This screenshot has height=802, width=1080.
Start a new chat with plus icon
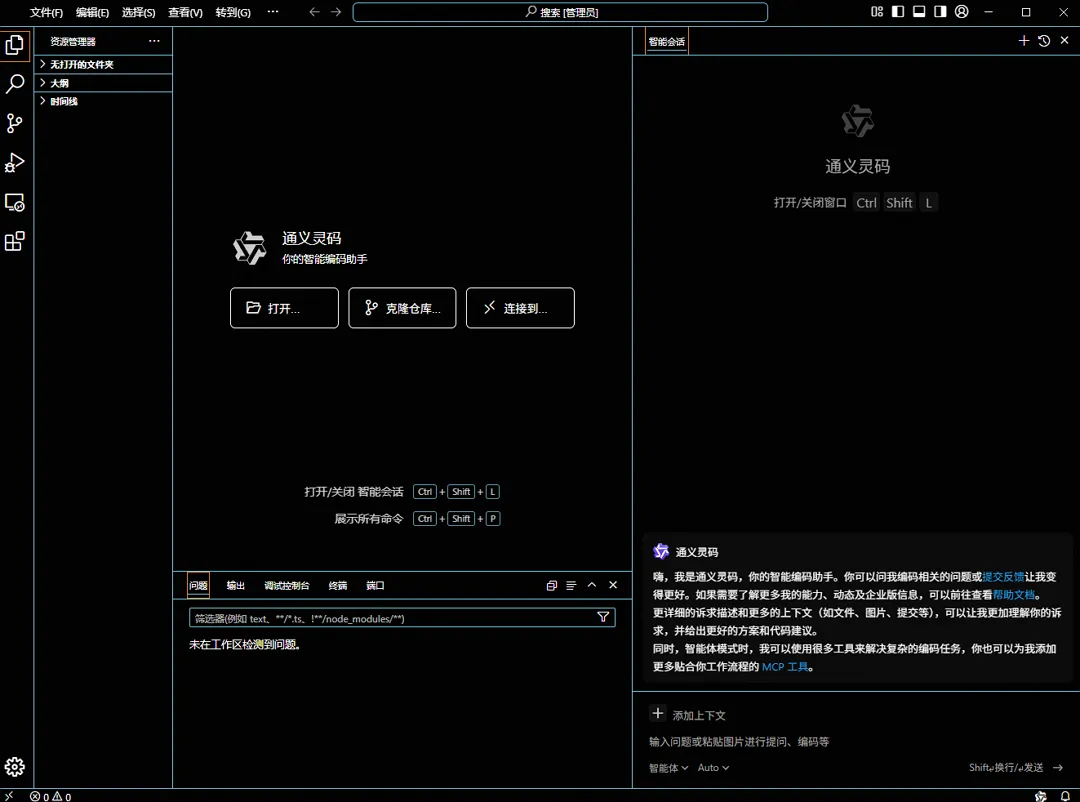coord(1024,41)
